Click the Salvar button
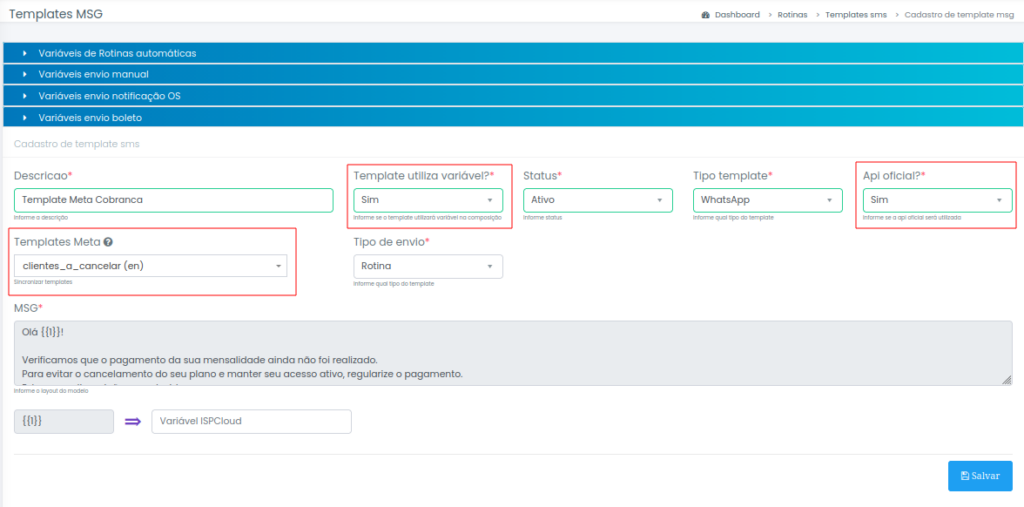Screen dimensions: 1024x507 (x=980, y=476)
